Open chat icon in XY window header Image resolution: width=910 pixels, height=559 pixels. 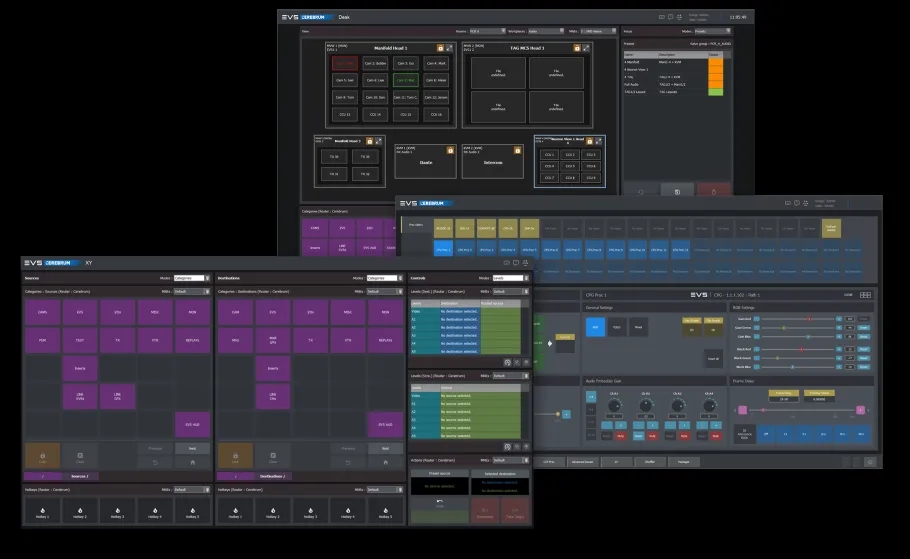pos(516,263)
